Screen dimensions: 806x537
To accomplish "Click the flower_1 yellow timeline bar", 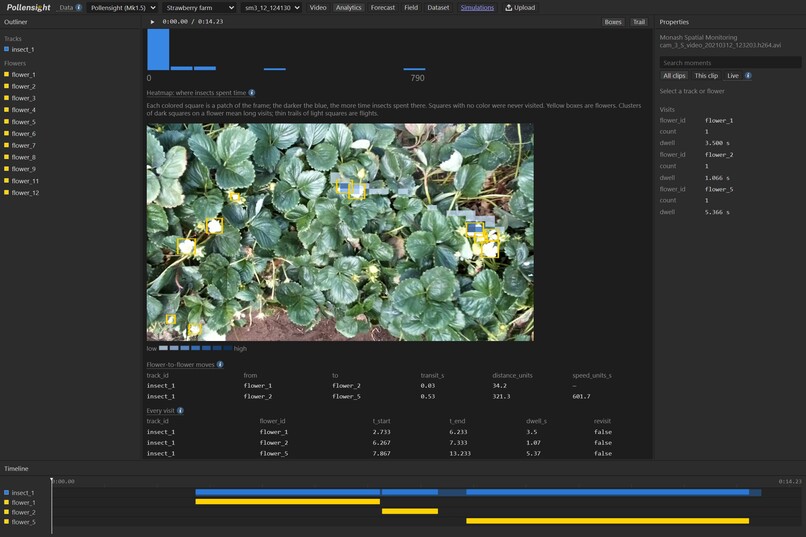I will point(287,502).
